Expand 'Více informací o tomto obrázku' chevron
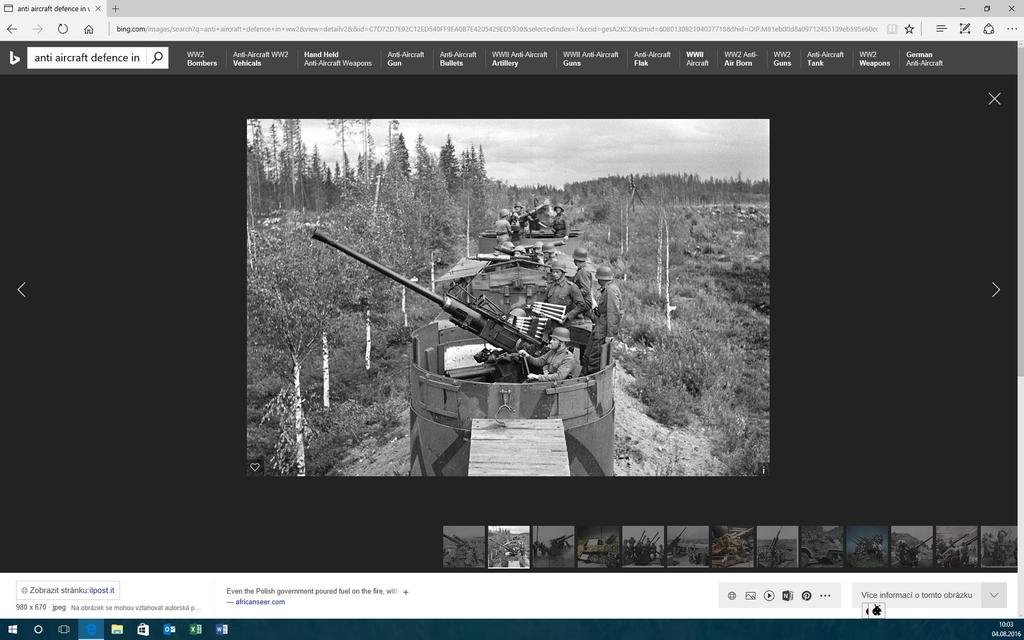The height and width of the screenshot is (640, 1024). [x=994, y=595]
